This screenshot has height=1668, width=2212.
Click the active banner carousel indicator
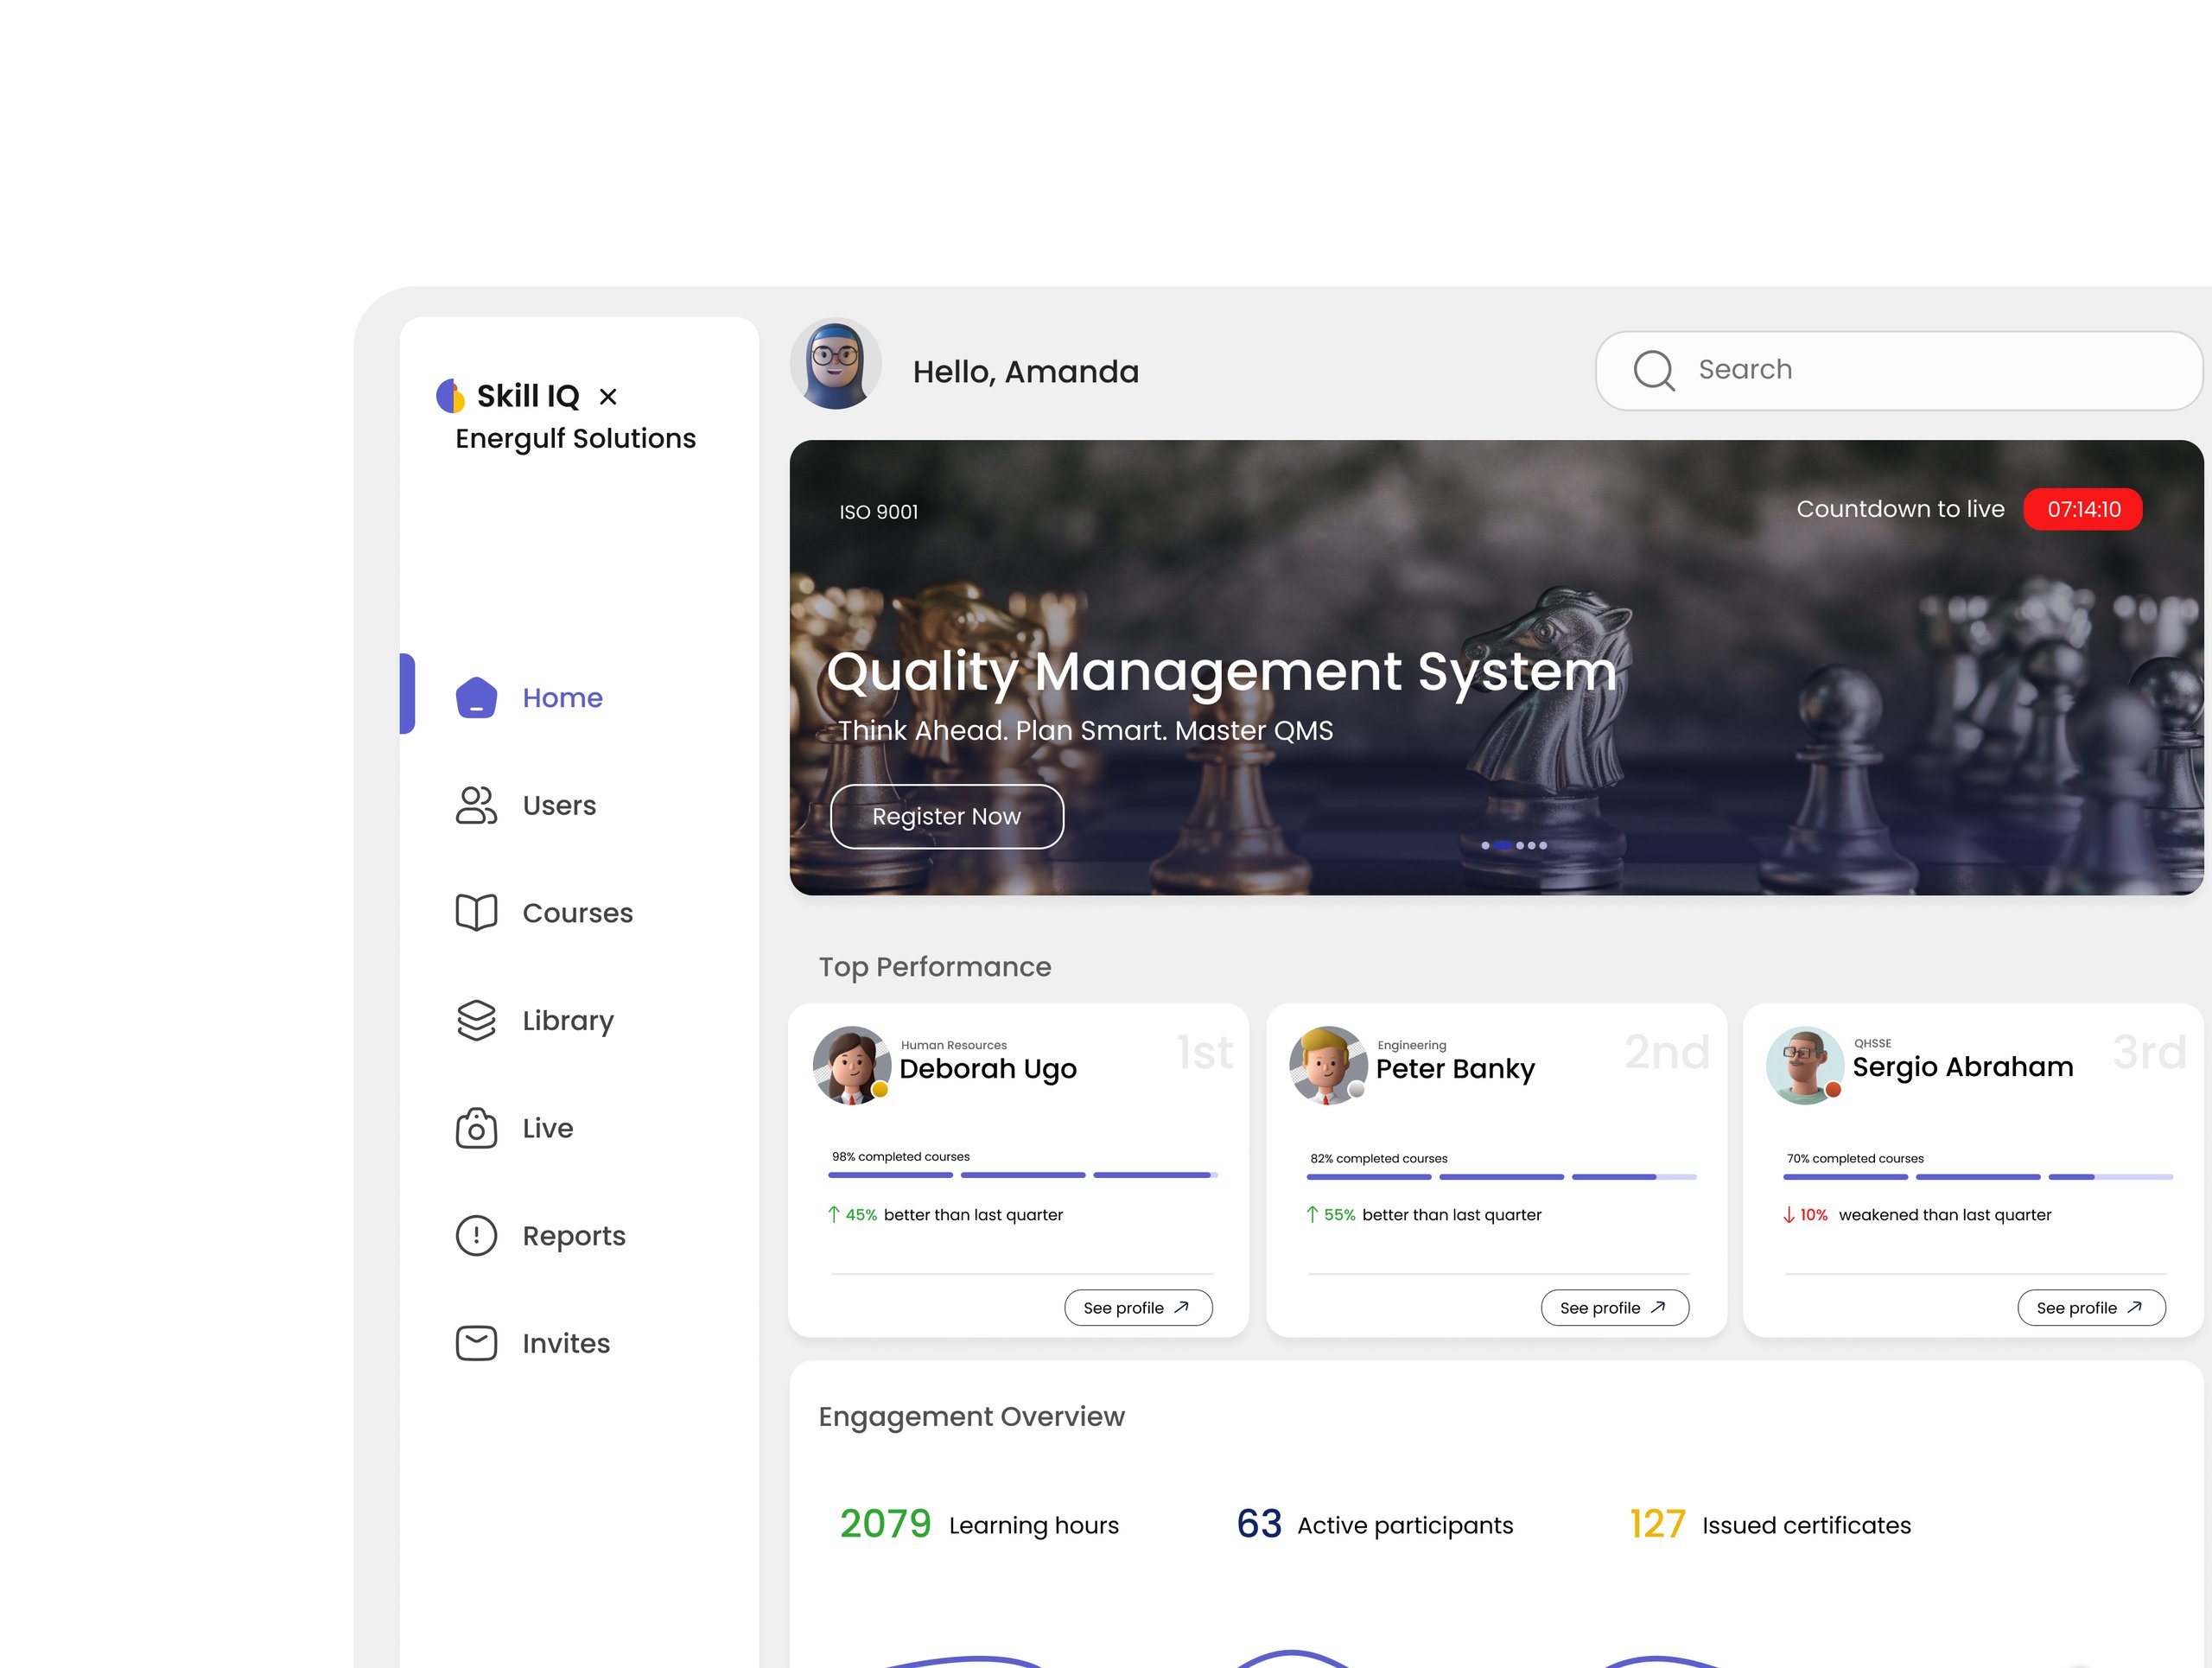pos(1503,845)
